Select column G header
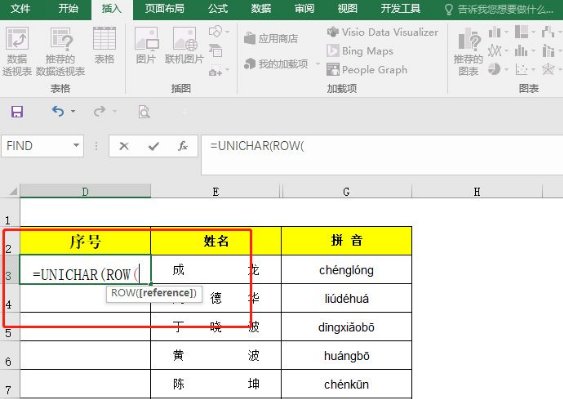 pyautogui.click(x=346, y=191)
